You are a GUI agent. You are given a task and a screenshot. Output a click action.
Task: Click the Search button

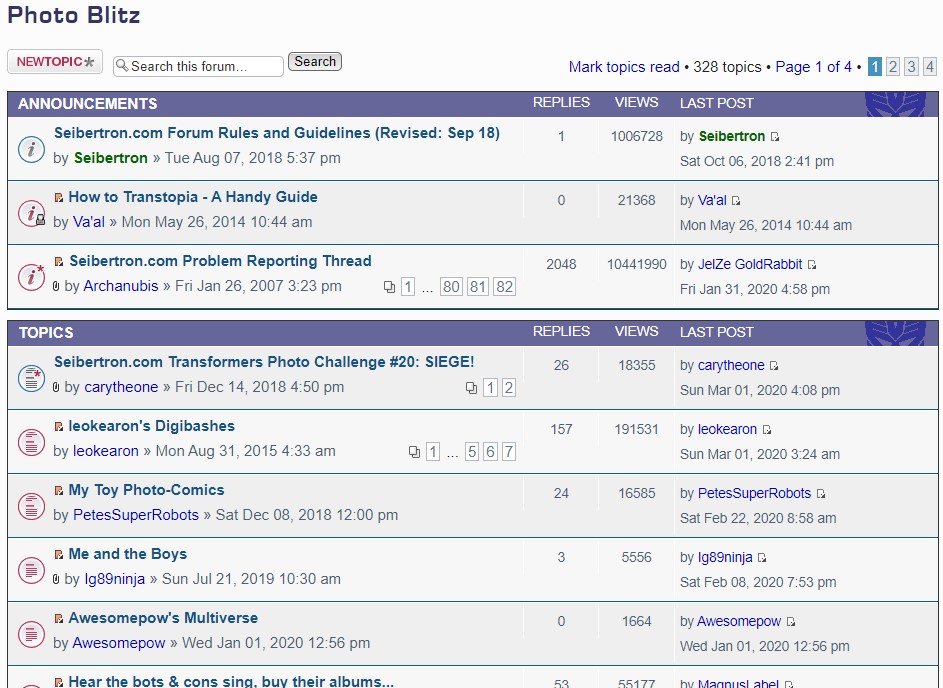315,62
